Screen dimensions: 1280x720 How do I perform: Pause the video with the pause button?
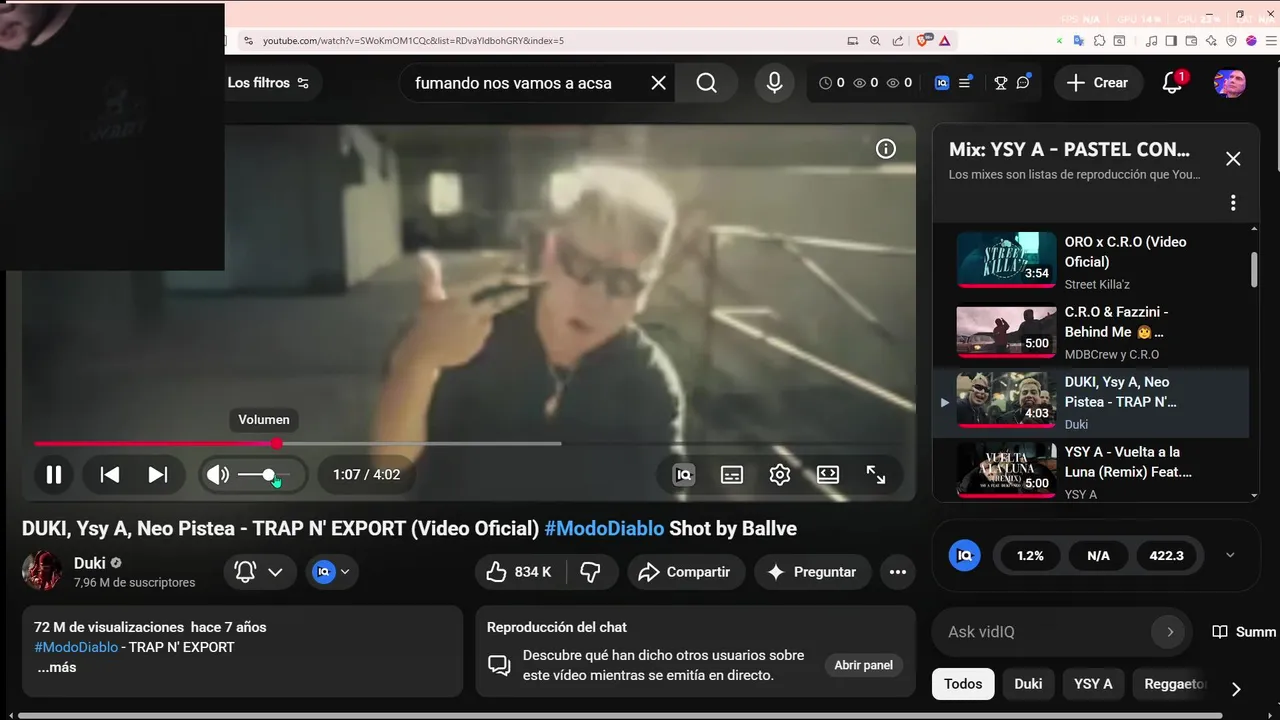click(x=54, y=475)
